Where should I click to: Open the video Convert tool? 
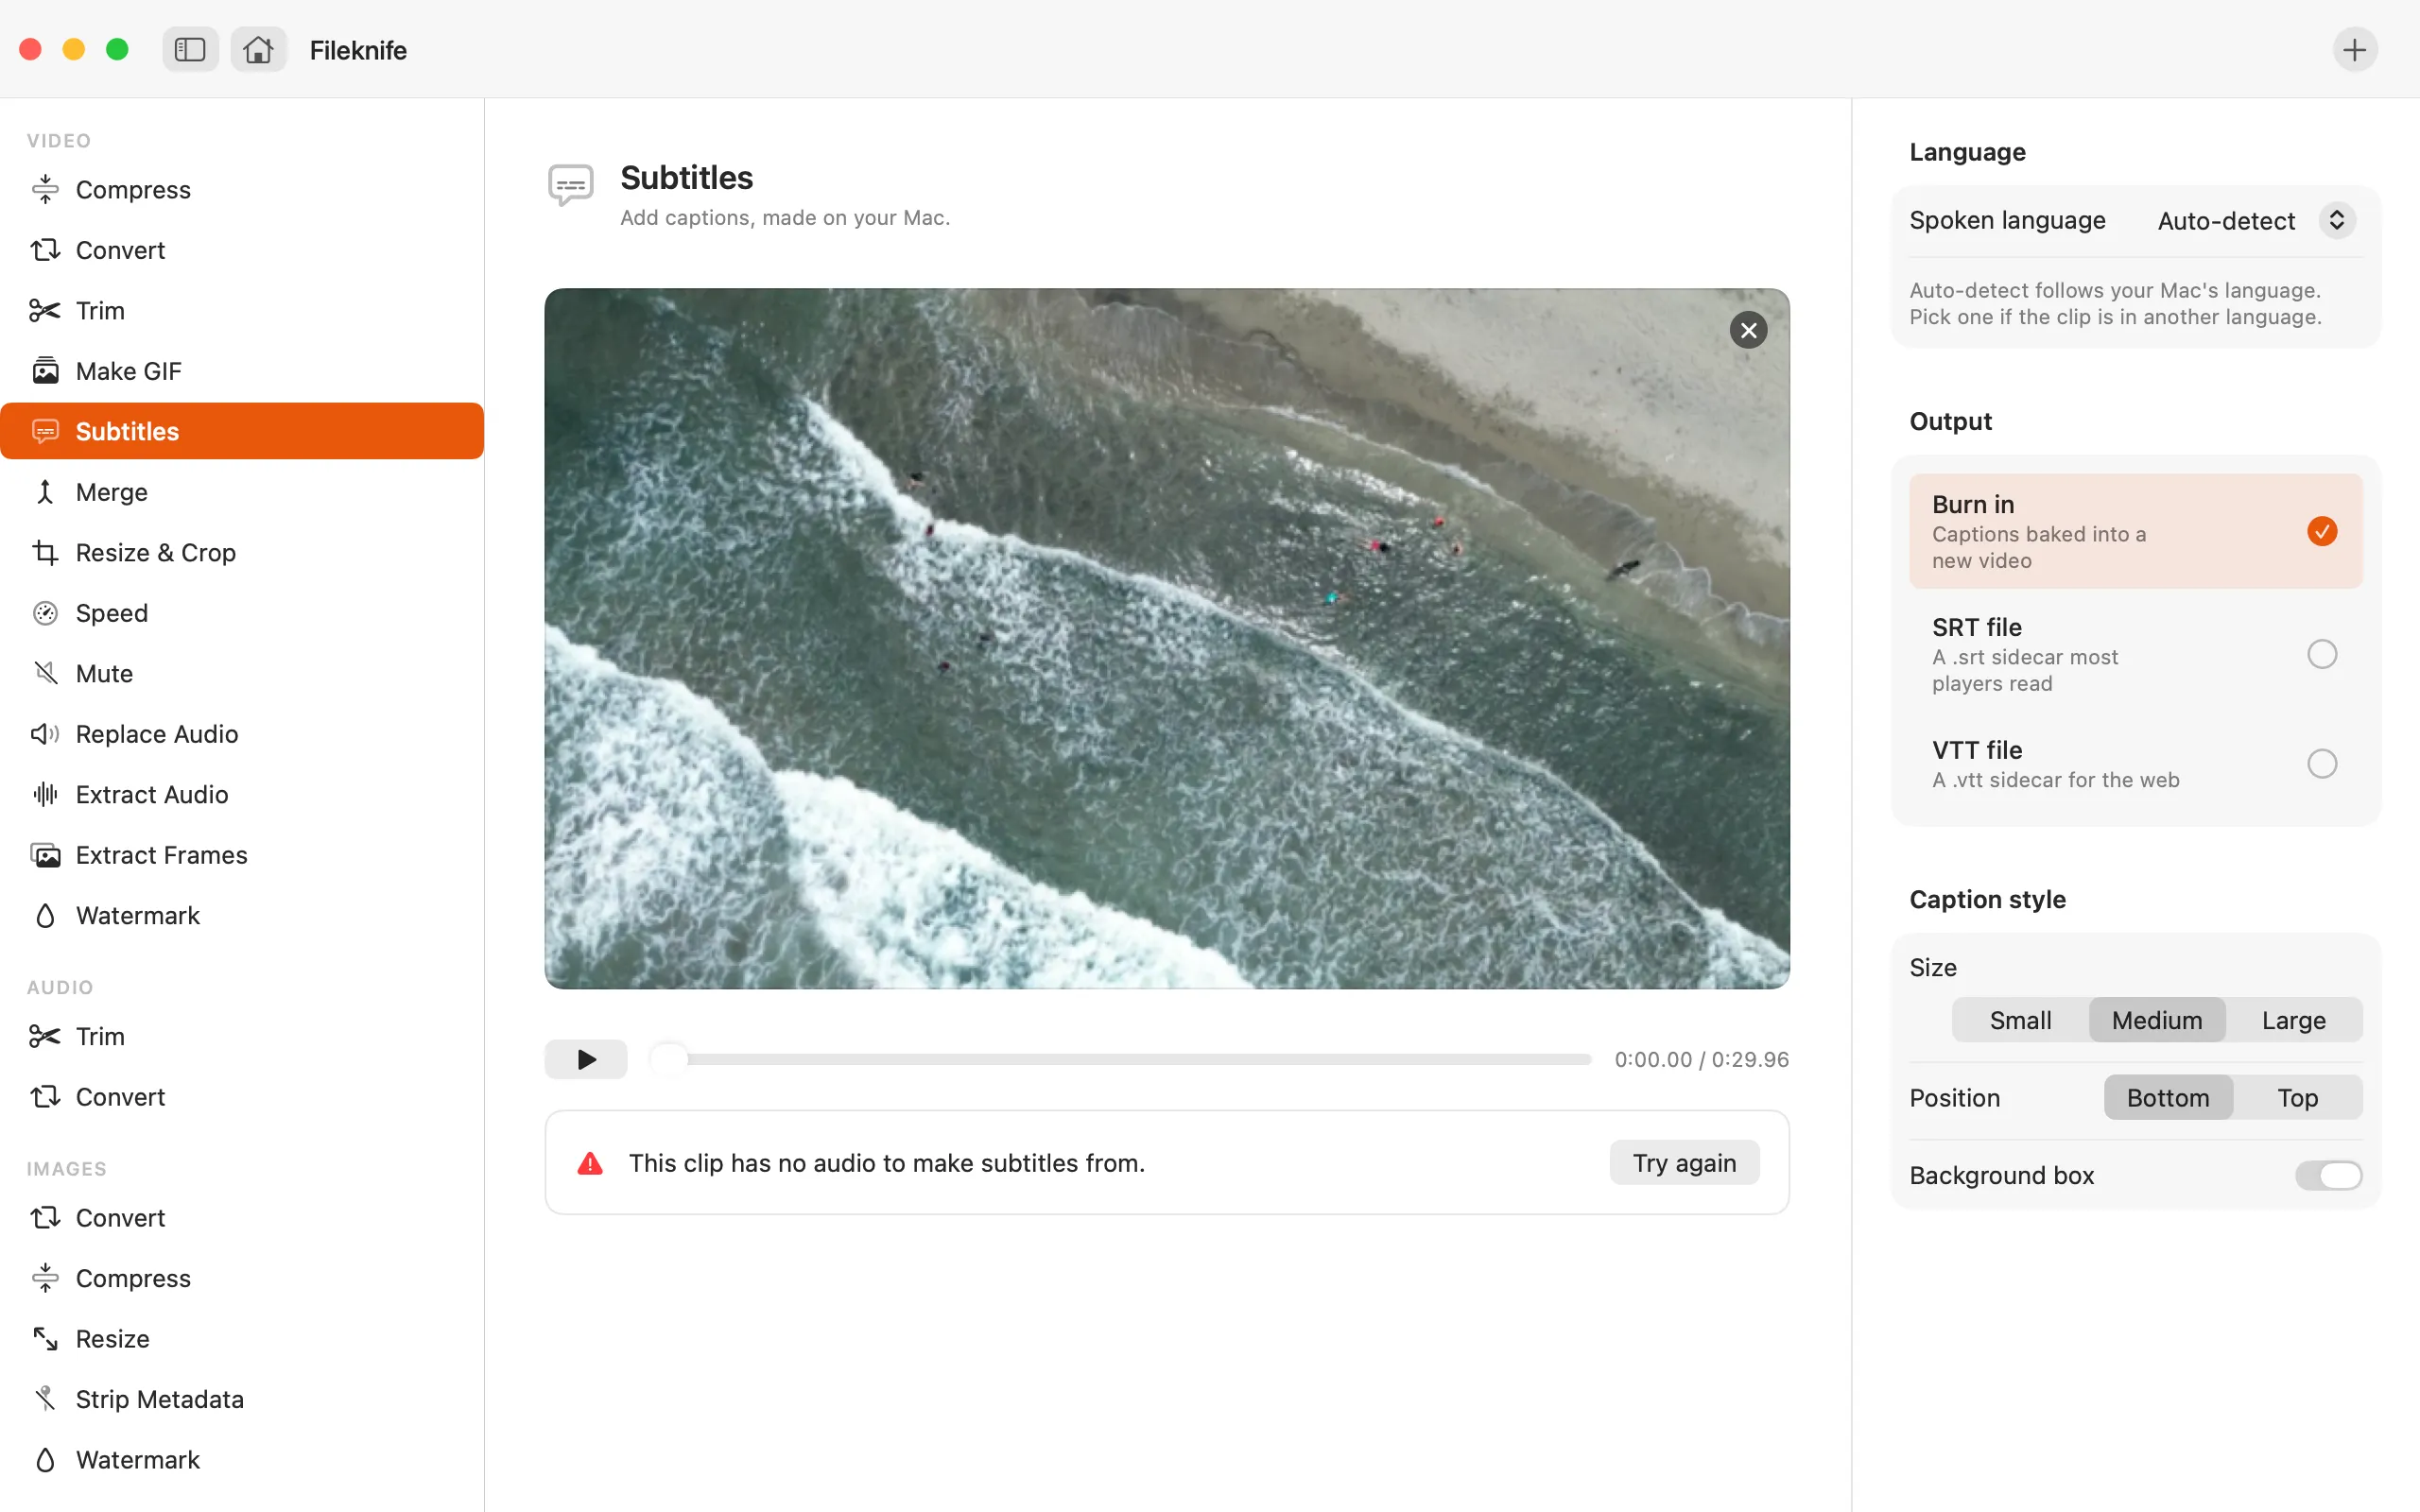[x=242, y=250]
